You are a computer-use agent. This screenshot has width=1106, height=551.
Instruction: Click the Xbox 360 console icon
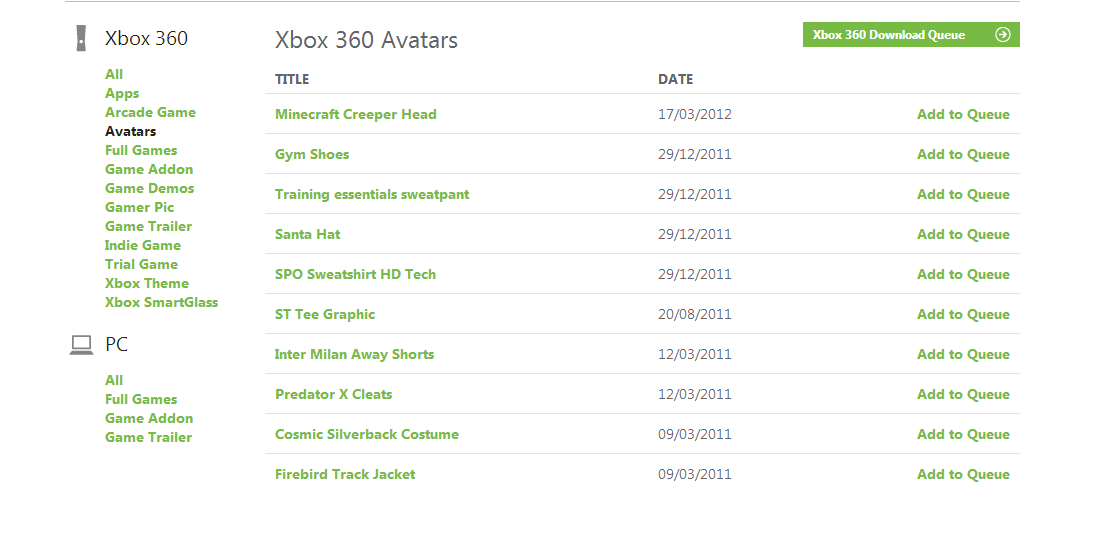click(x=81, y=39)
